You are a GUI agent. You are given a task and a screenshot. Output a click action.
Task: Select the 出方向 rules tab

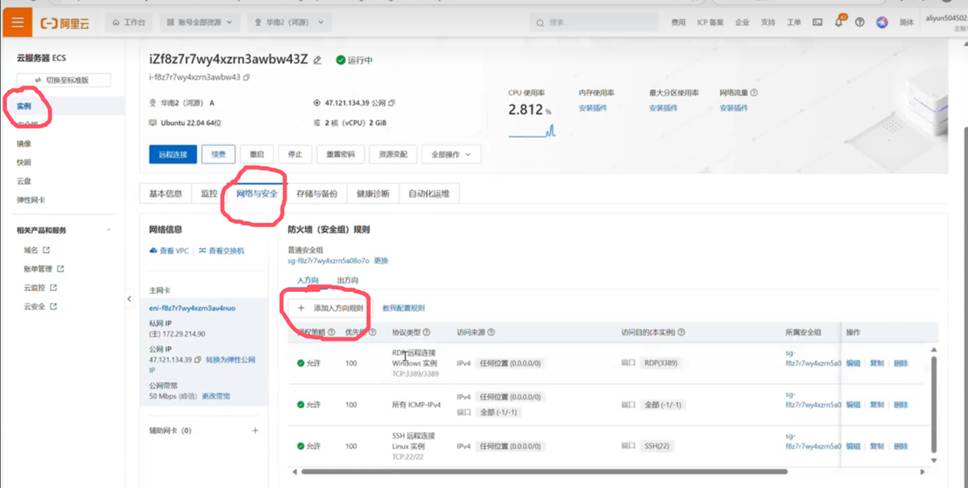coord(347,280)
